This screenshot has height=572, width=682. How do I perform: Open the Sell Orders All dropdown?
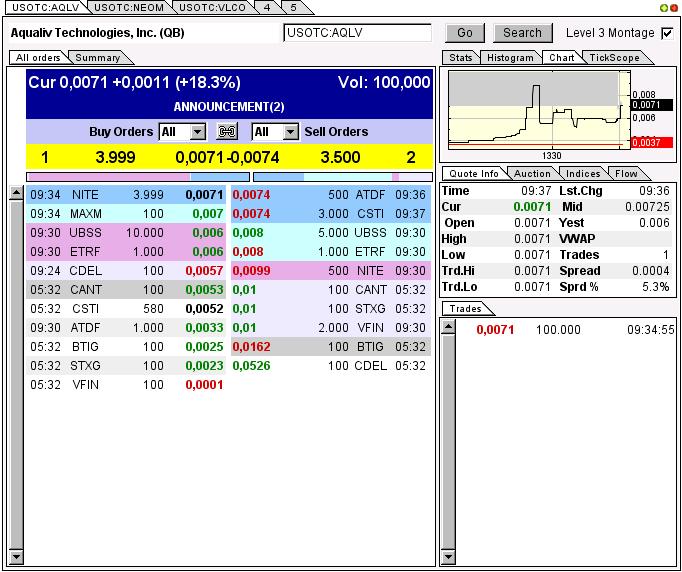point(275,131)
